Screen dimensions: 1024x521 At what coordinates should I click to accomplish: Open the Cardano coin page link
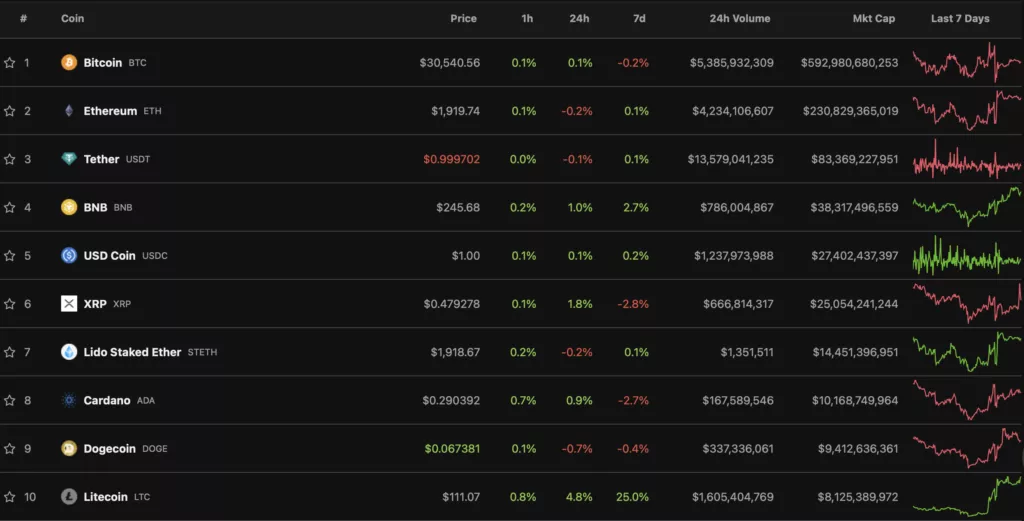[106, 400]
